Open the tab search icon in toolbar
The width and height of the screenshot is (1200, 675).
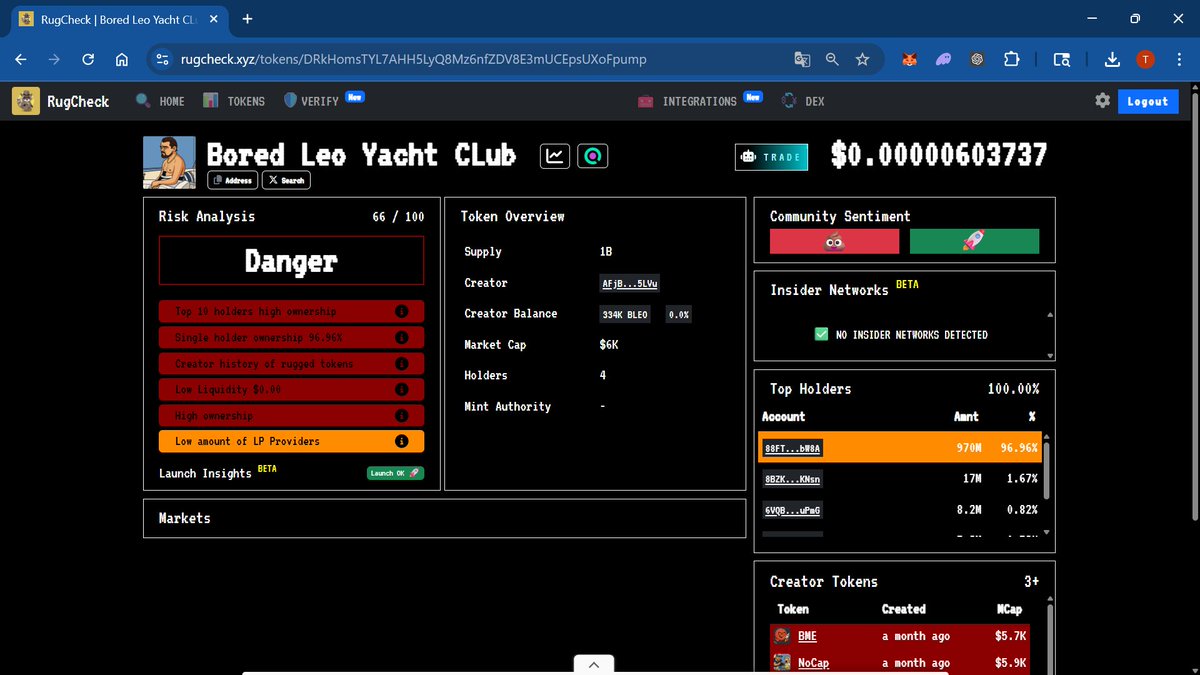click(1062, 60)
